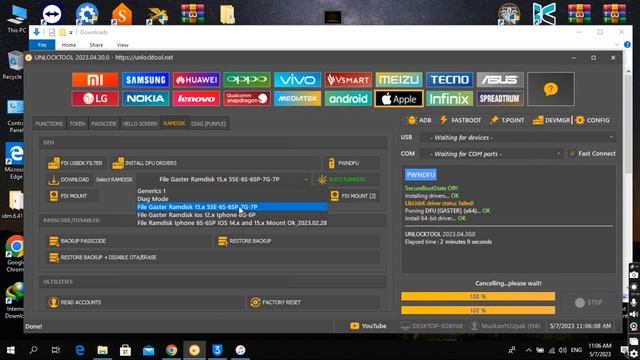Open the ASUS brand tile
Viewport: 640px width, 360px height.
pos(500,80)
